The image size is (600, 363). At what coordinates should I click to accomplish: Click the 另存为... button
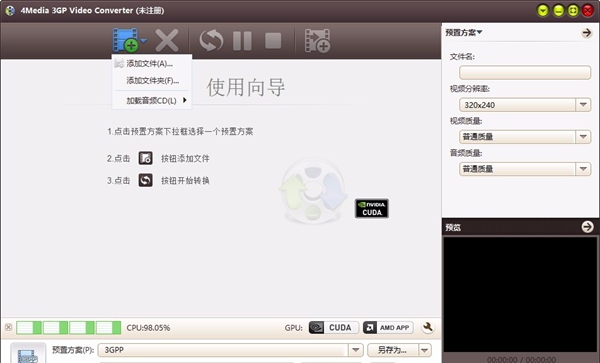(393, 350)
